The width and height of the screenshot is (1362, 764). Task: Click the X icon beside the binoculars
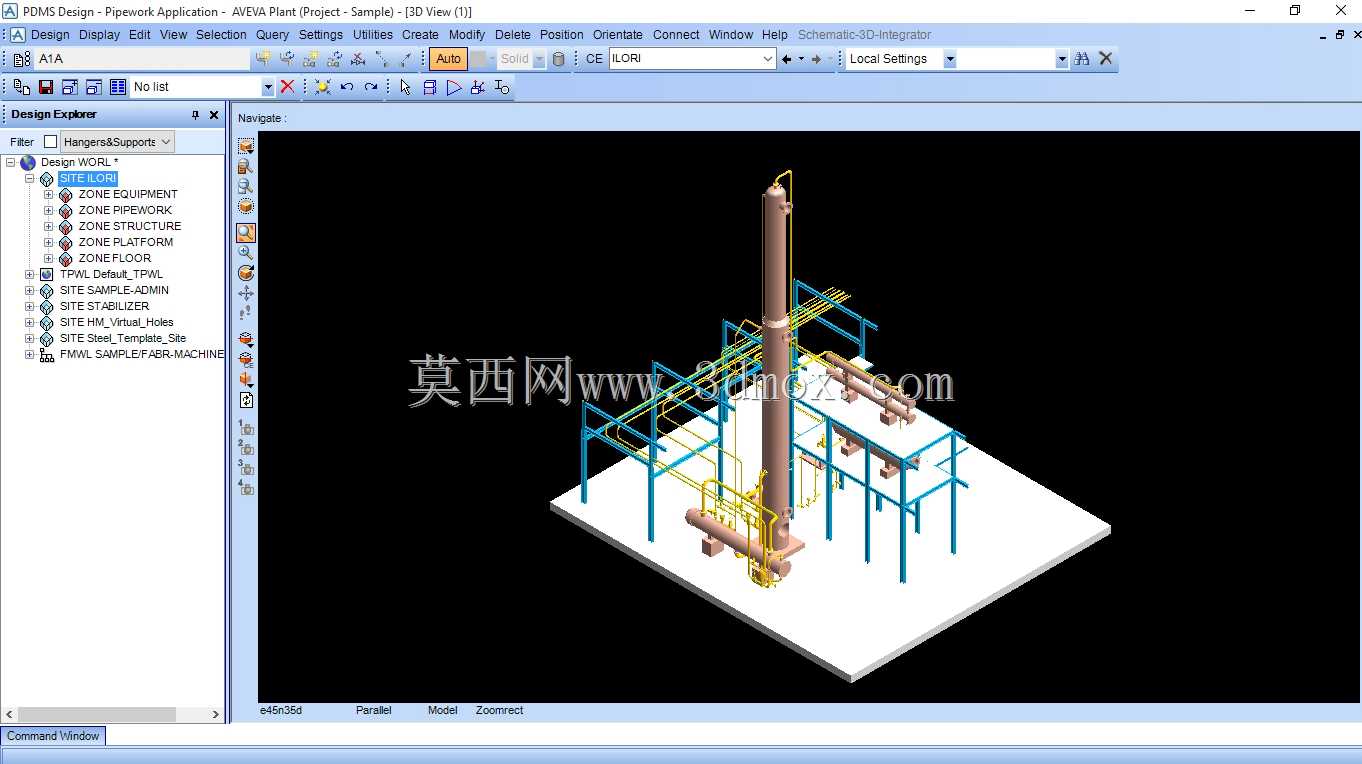click(1106, 59)
